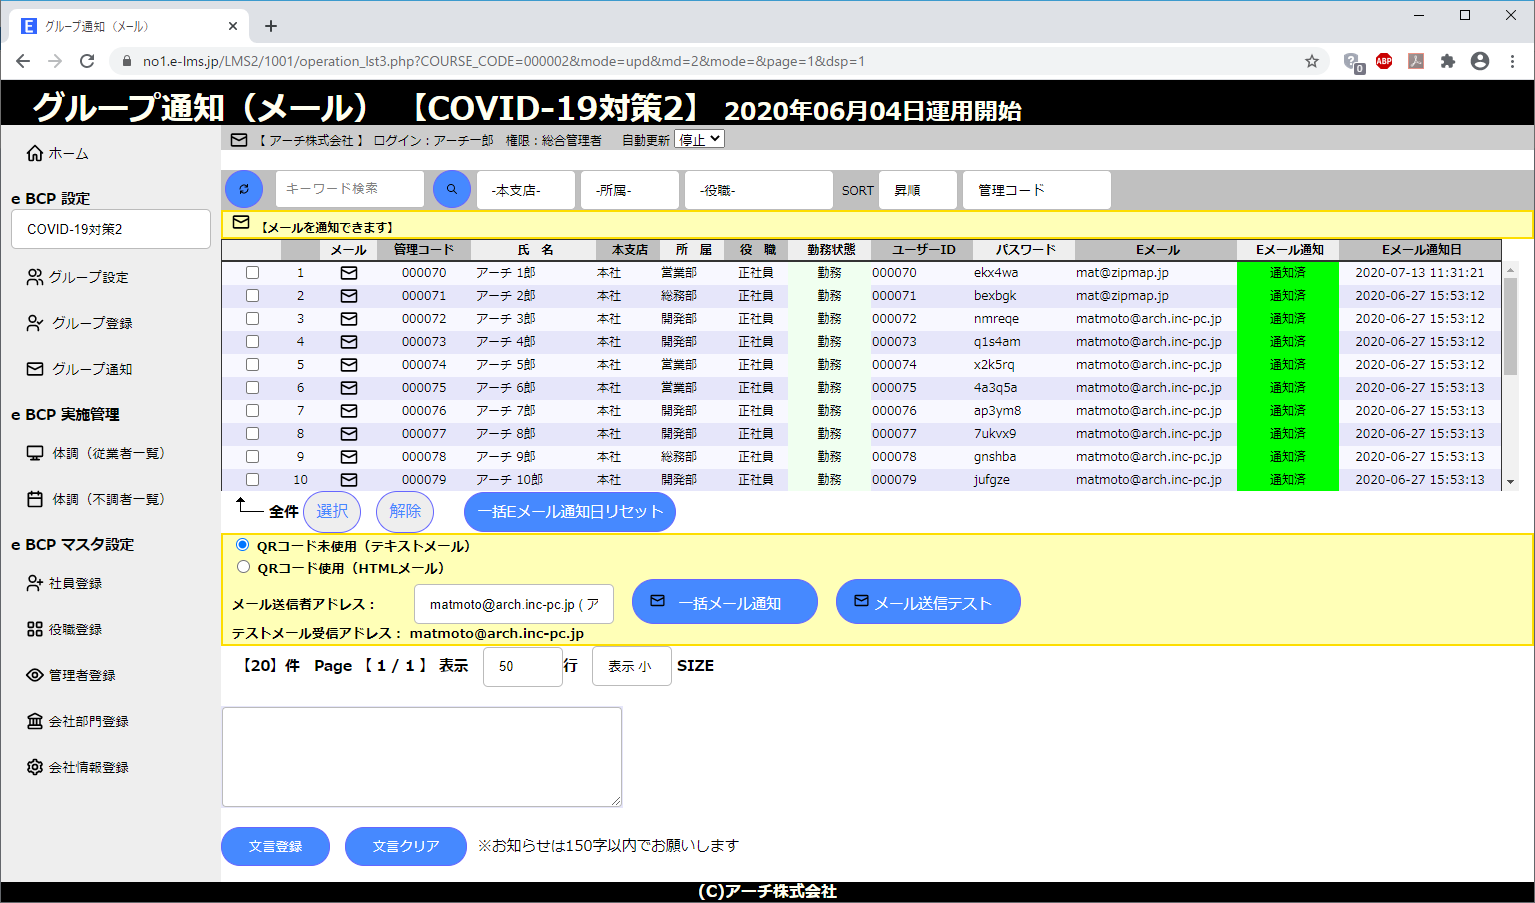Expand the -本支店- filter dropdown
This screenshot has height=903, width=1535.
526,190
